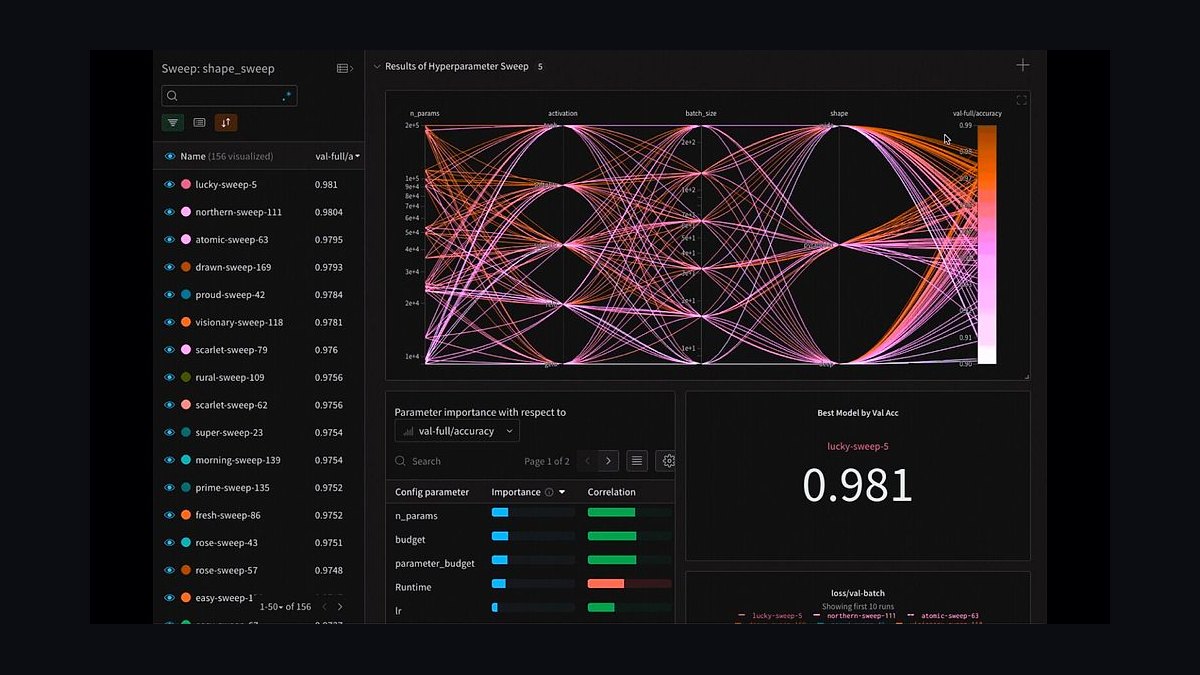The height and width of the screenshot is (675, 1200).
Task: Click the large 0.981 best model value
Action: pos(858,485)
